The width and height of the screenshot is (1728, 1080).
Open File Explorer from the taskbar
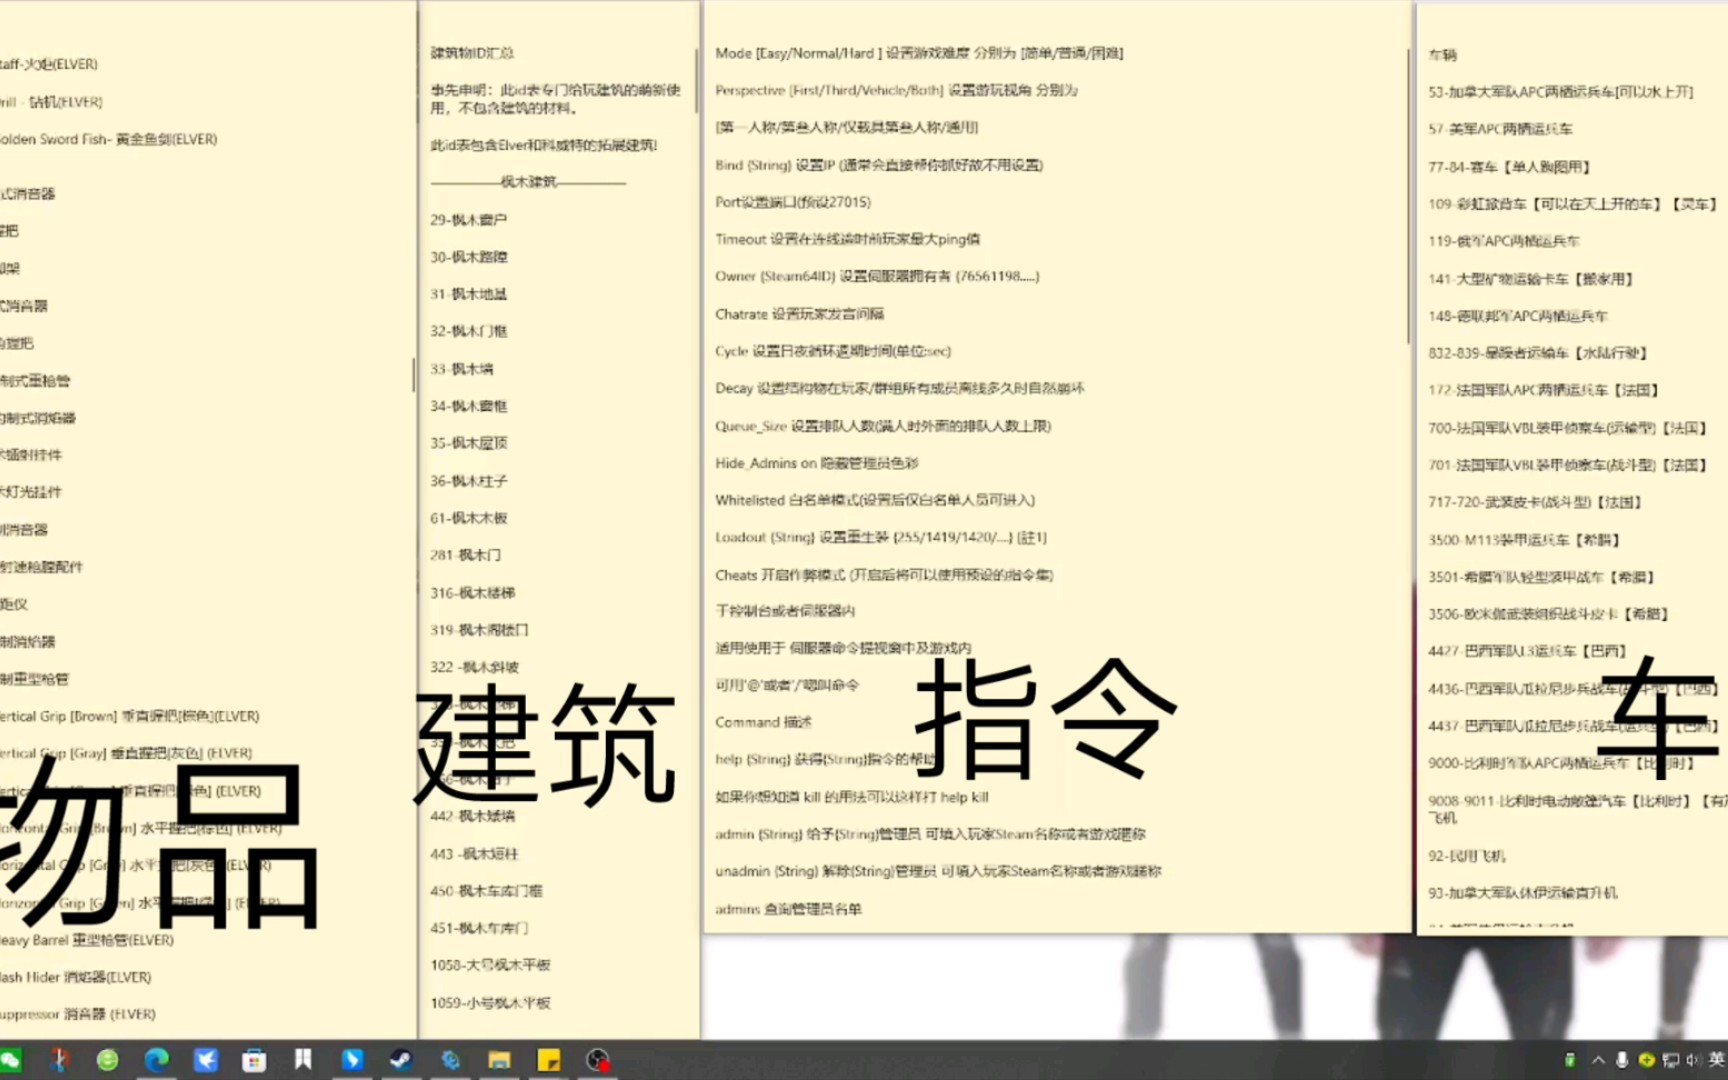pyautogui.click(x=498, y=1060)
